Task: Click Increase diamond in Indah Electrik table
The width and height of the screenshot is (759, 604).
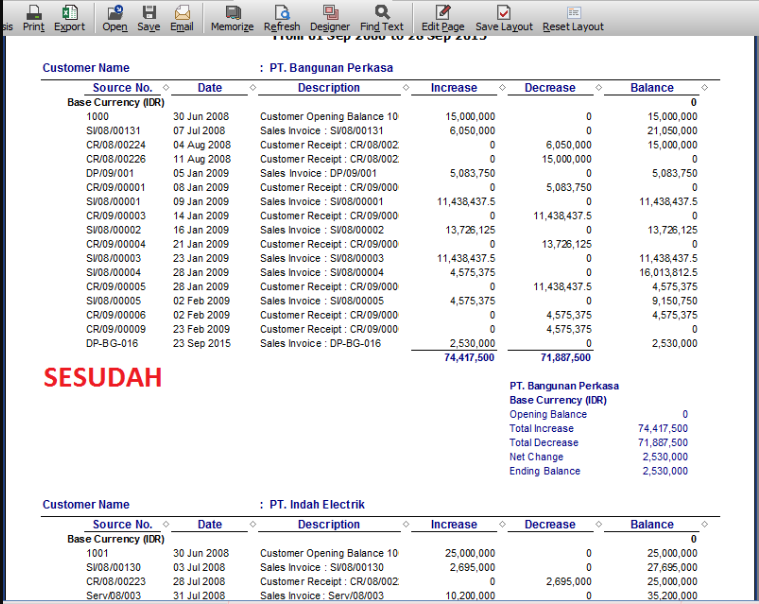Action: pyautogui.click(x=502, y=524)
